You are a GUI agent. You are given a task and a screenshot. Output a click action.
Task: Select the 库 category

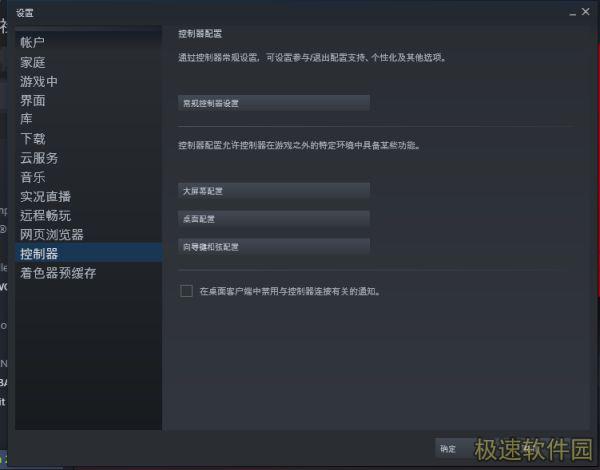pyautogui.click(x=26, y=119)
